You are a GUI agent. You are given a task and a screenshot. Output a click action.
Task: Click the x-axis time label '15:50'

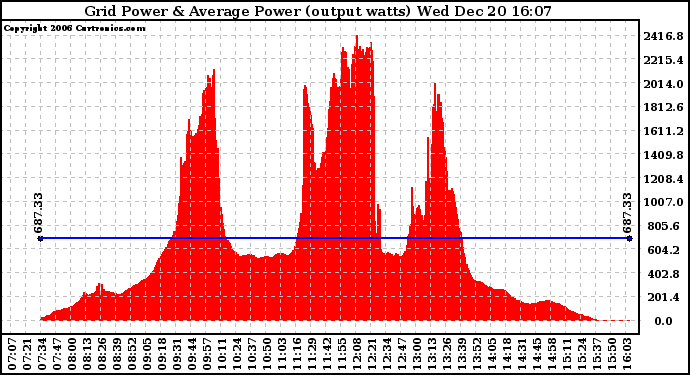[612, 354]
